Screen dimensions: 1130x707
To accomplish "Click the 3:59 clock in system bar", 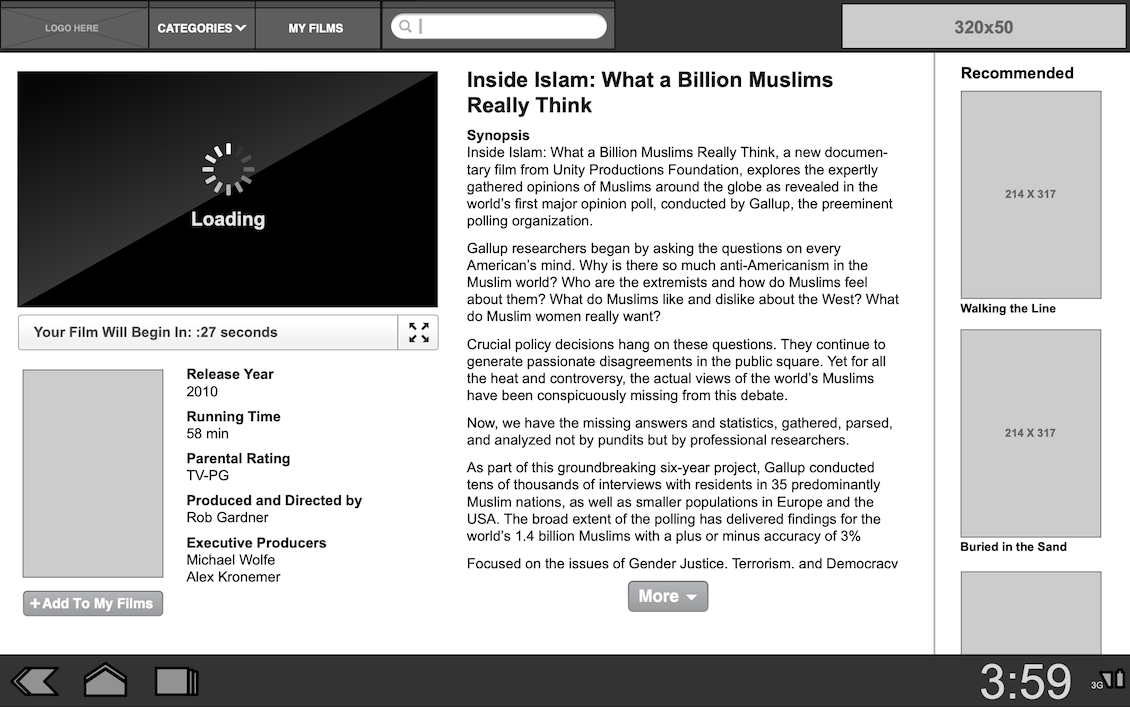I will point(1026,681).
